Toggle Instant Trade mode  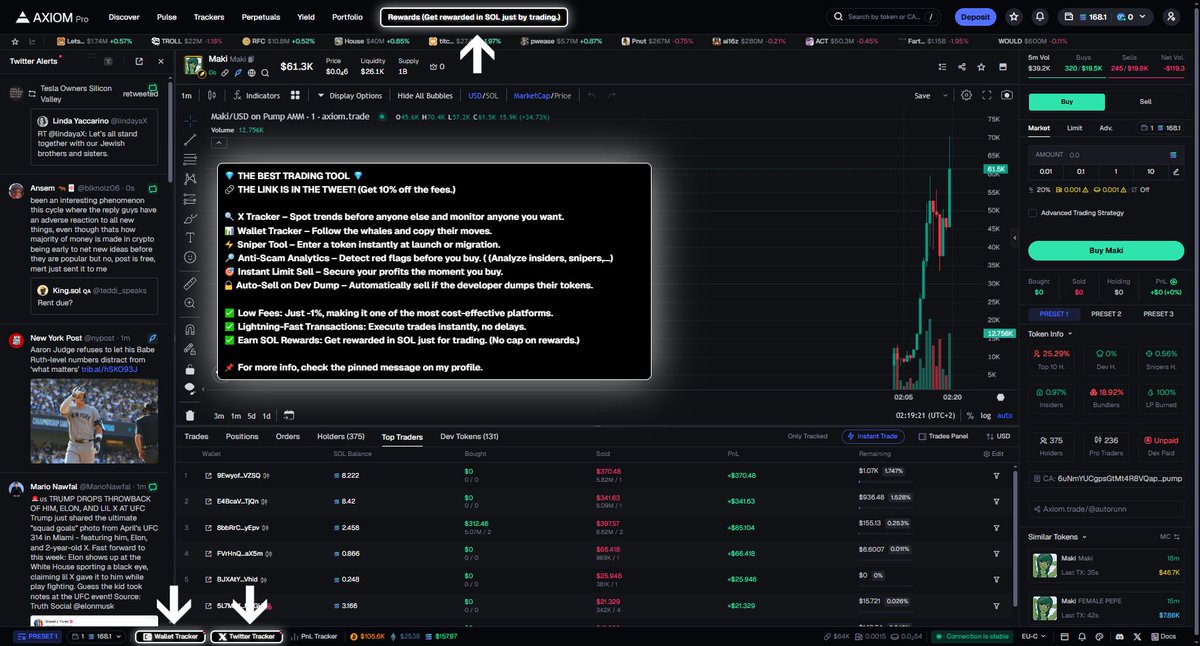point(872,437)
